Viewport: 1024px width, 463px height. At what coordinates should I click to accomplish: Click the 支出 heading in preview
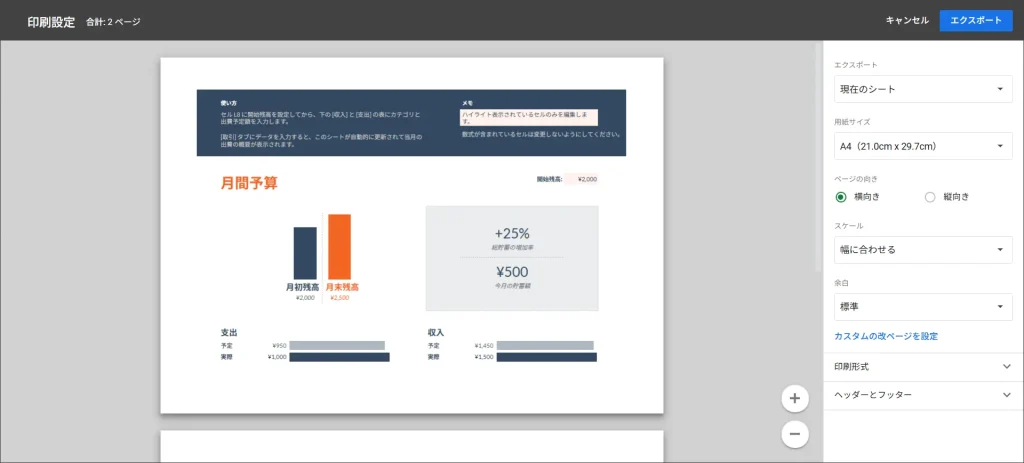[229, 332]
